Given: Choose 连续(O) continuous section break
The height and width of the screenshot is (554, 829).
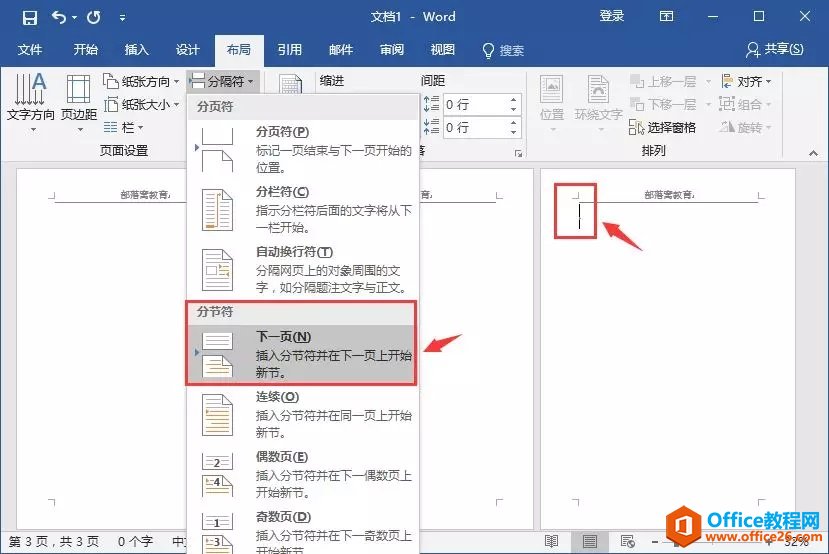Looking at the screenshot, I should point(303,414).
